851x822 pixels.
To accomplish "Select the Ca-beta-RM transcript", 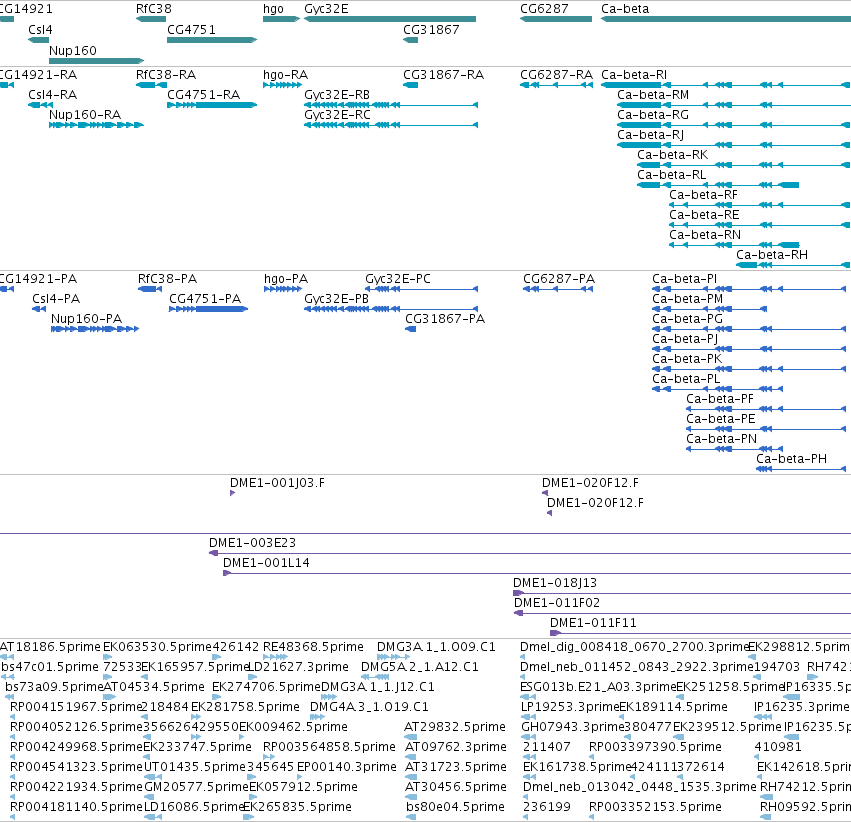I will 734,105.
